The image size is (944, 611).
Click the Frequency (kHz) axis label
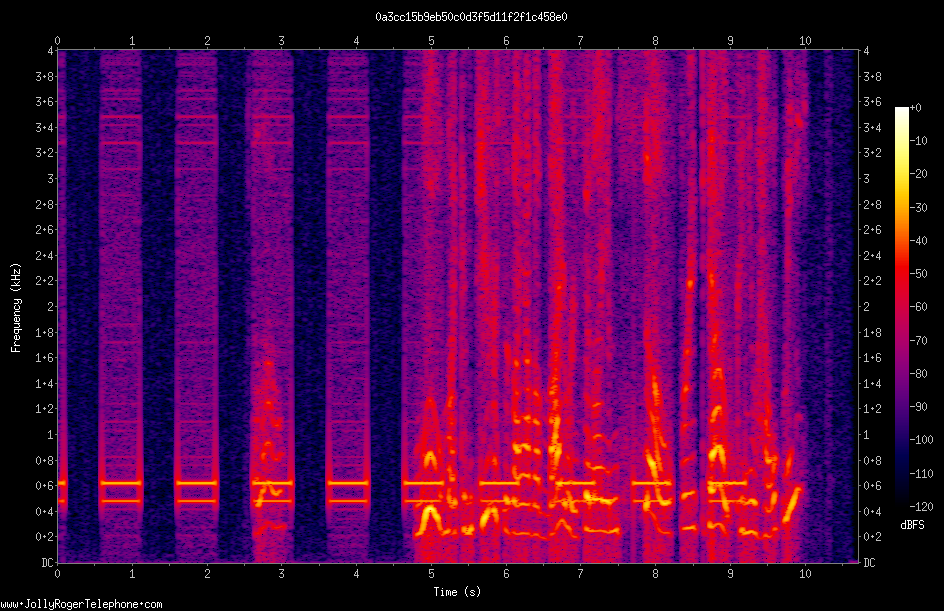(16, 308)
